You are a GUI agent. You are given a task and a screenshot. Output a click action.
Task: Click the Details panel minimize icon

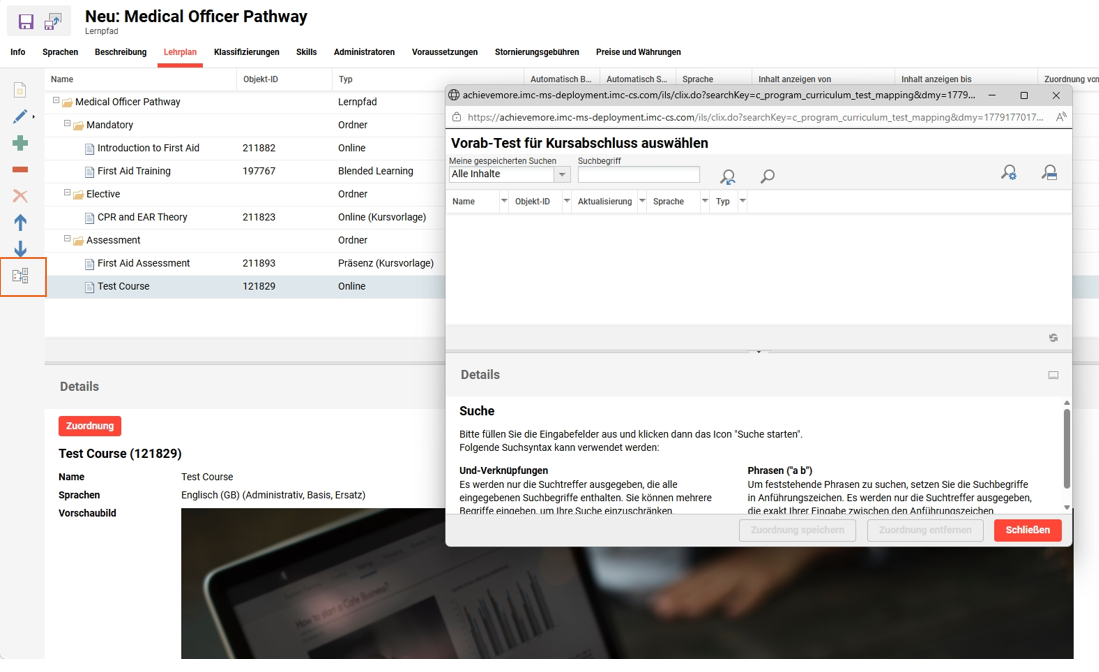pos(1053,375)
